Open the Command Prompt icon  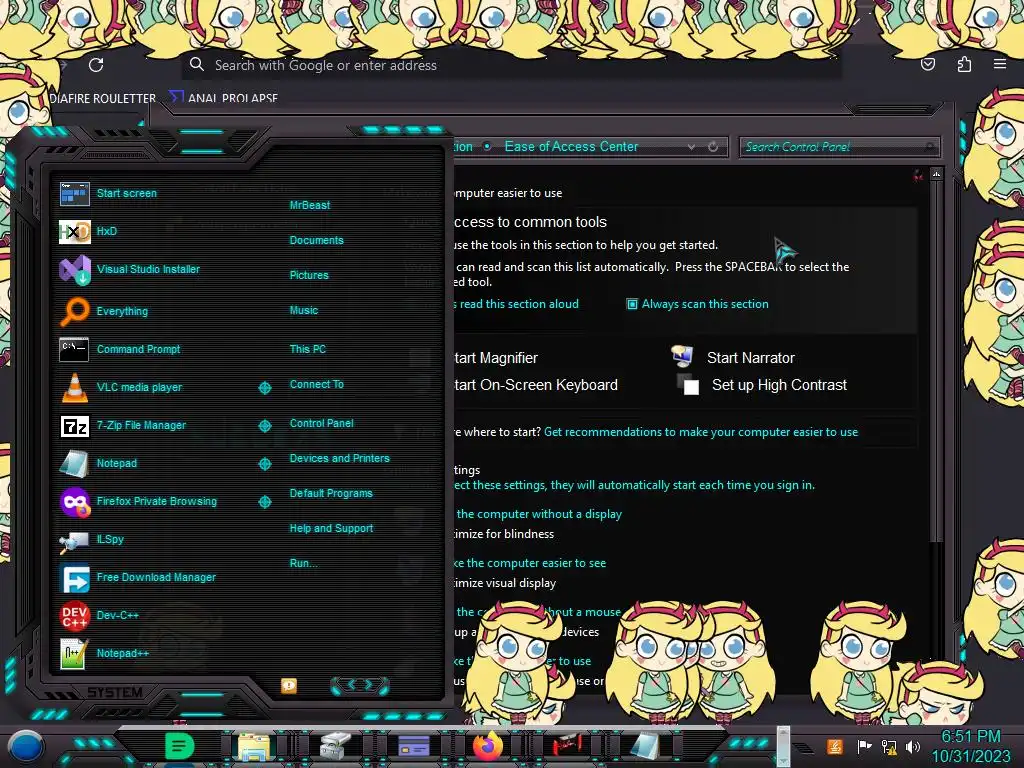(74, 349)
